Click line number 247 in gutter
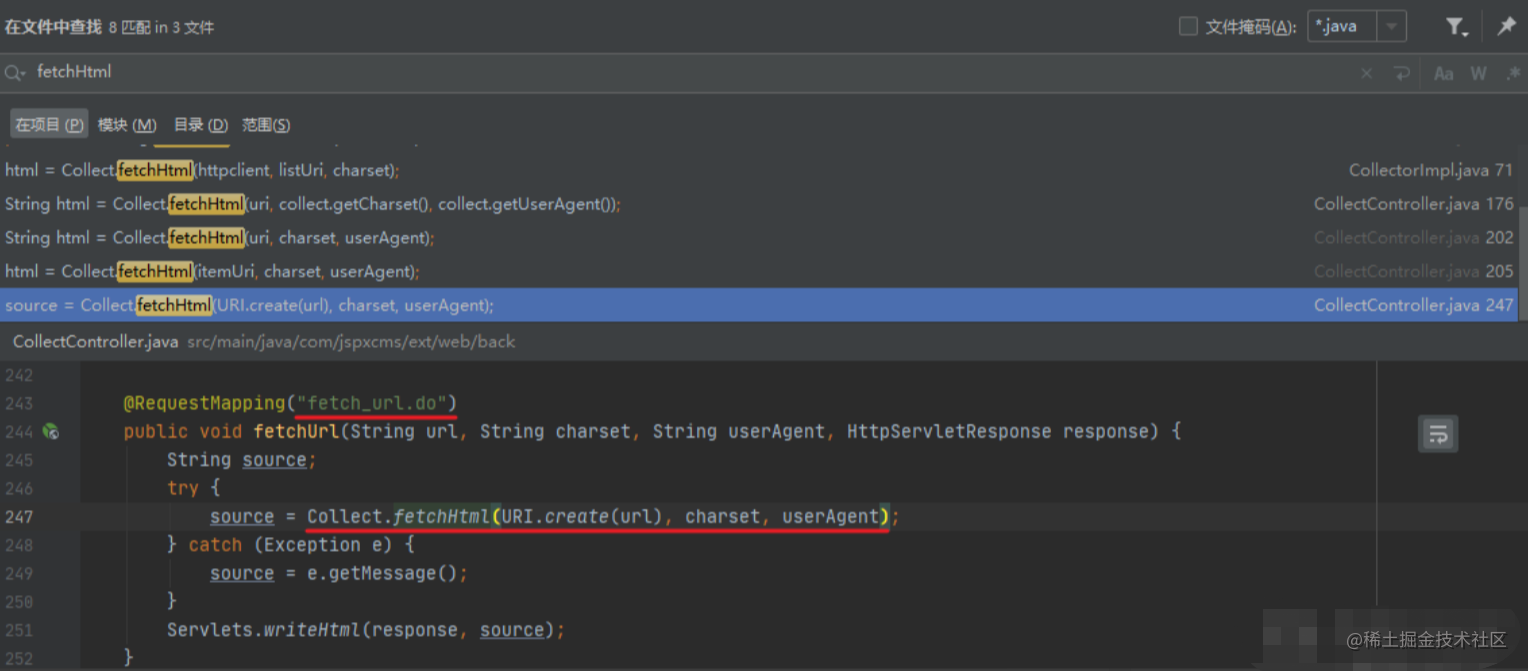The image size is (1528, 671). [19, 517]
